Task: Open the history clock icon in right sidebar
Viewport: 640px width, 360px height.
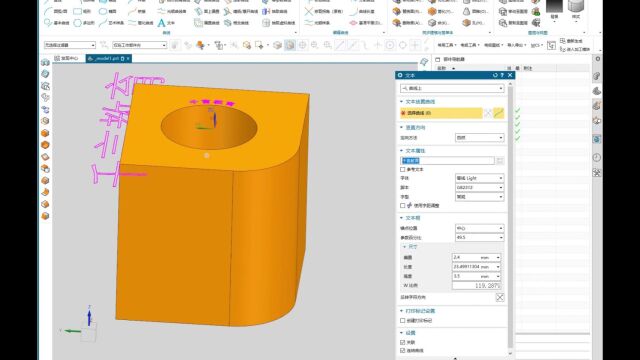Action: coord(597,158)
